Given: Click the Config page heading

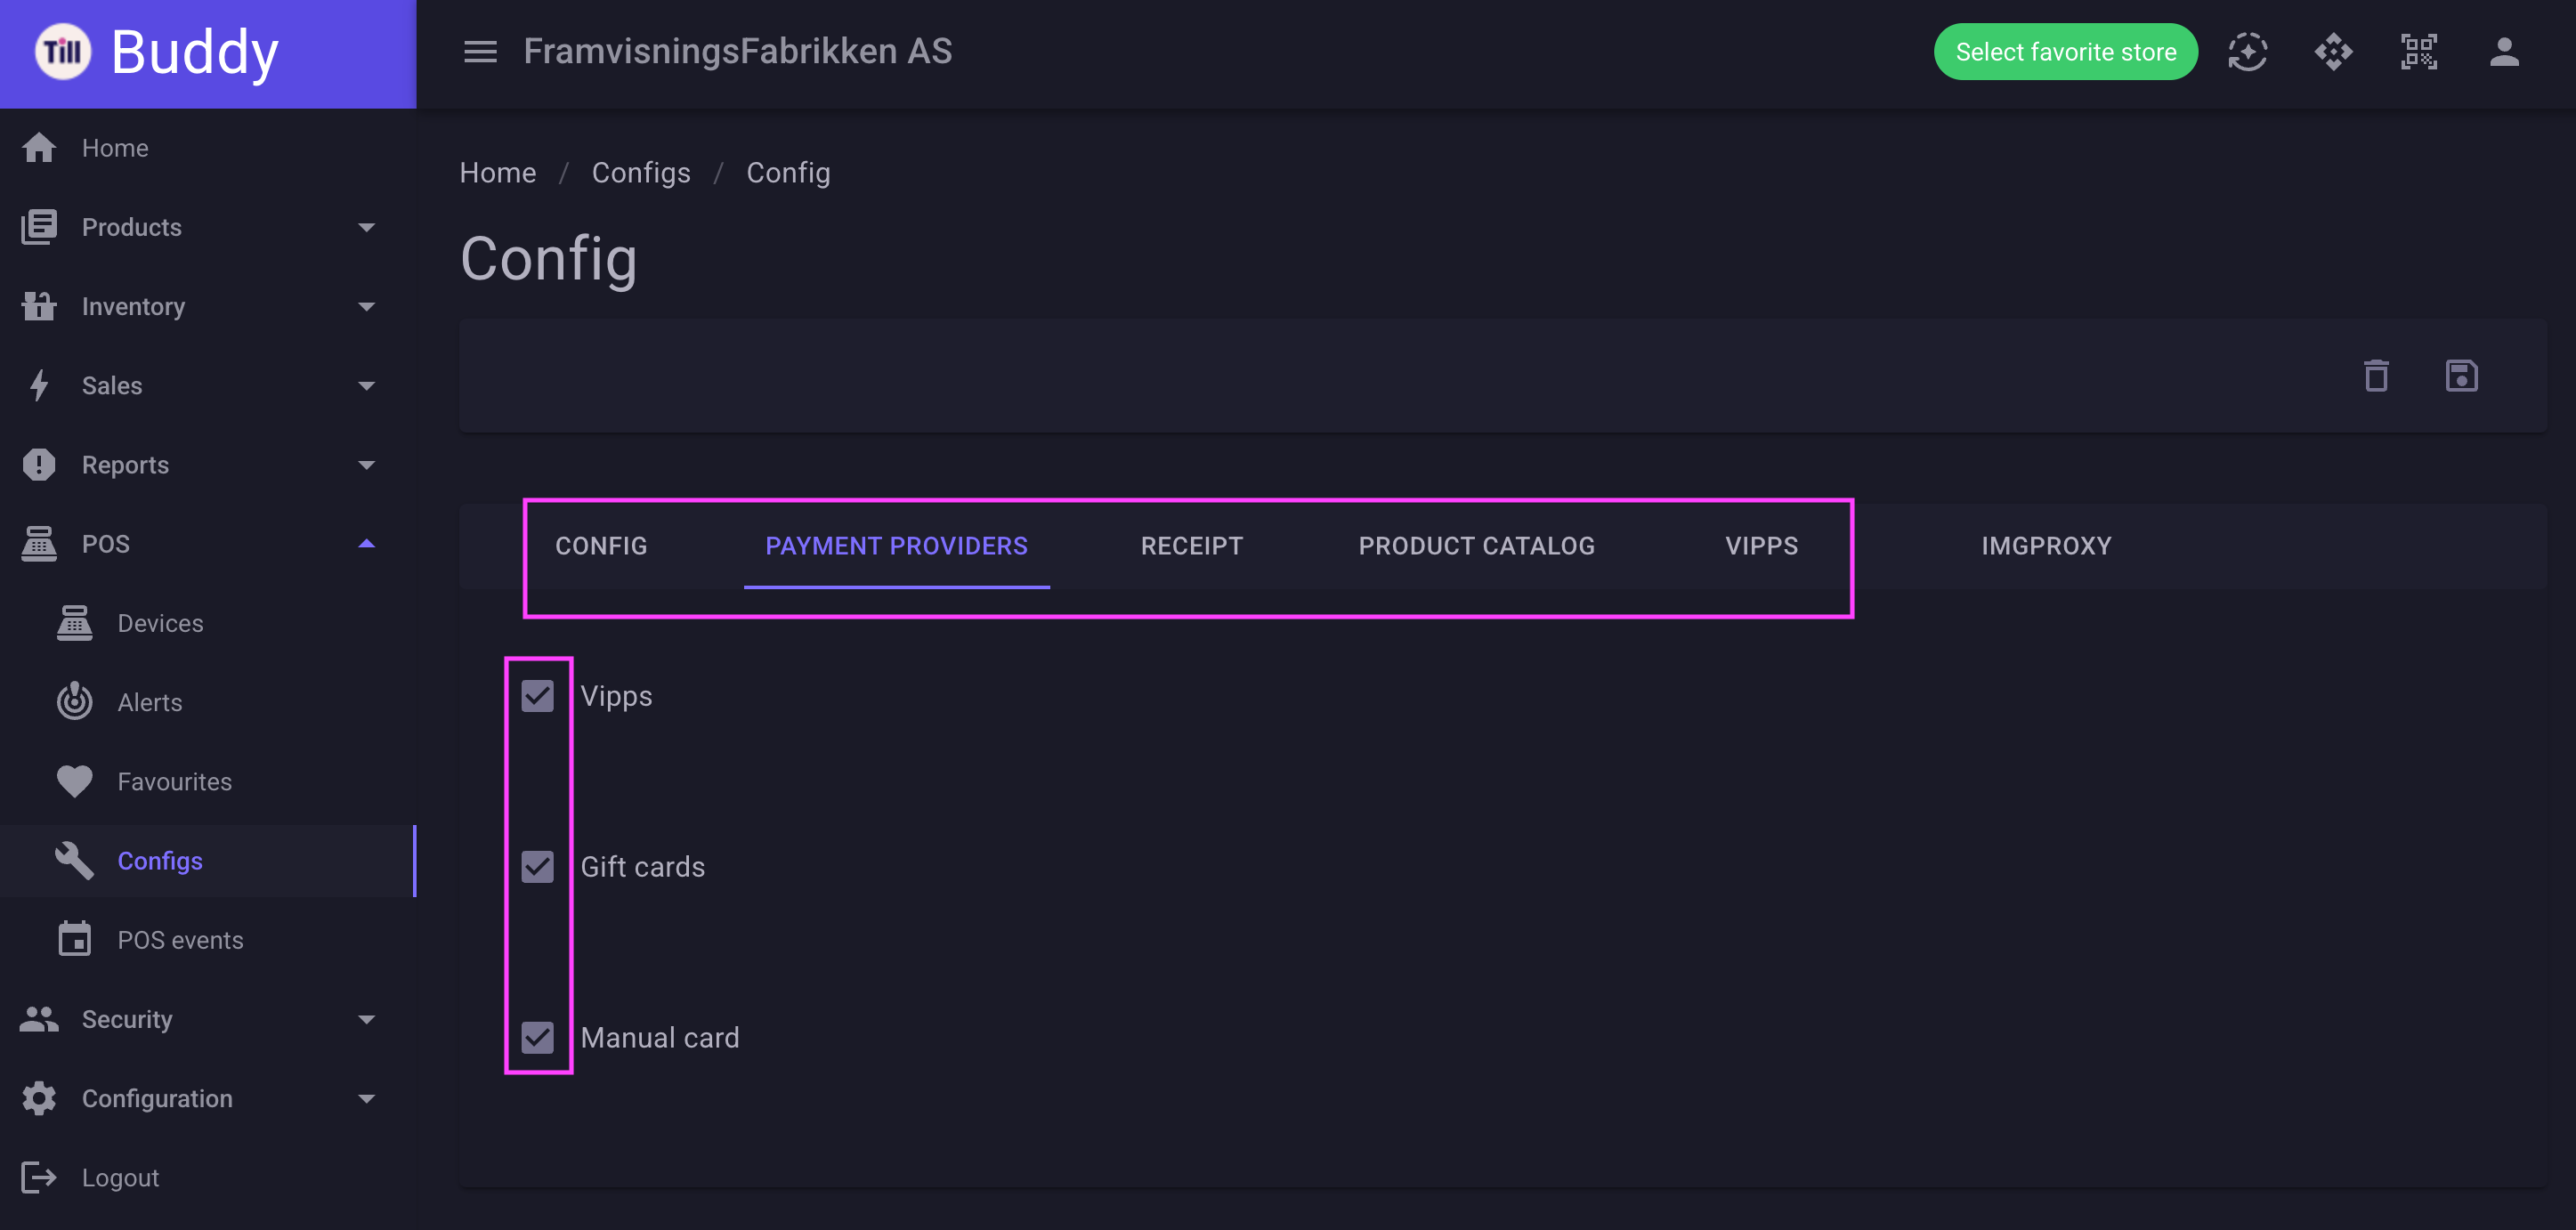Looking at the screenshot, I should pyautogui.click(x=549, y=259).
